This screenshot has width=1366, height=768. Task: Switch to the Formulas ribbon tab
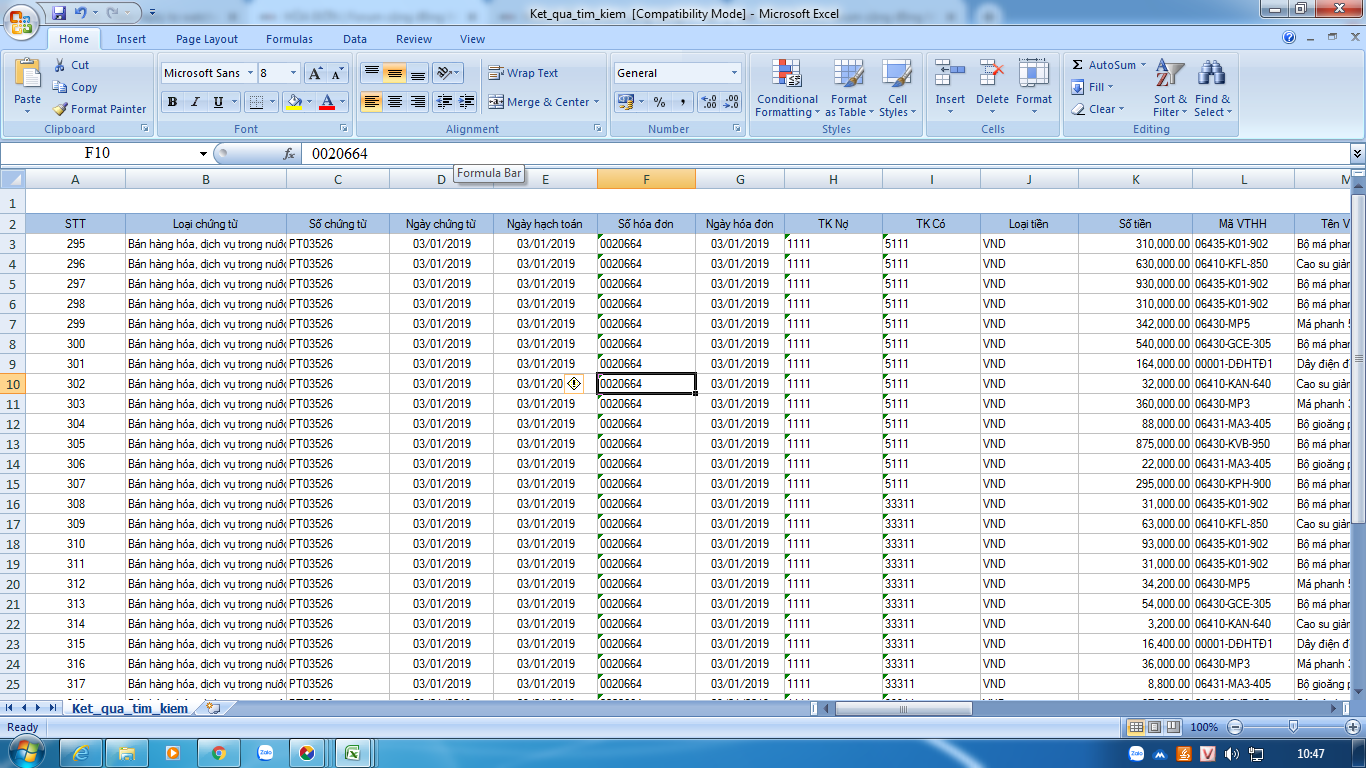pyautogui.click(x=289, y=39)
